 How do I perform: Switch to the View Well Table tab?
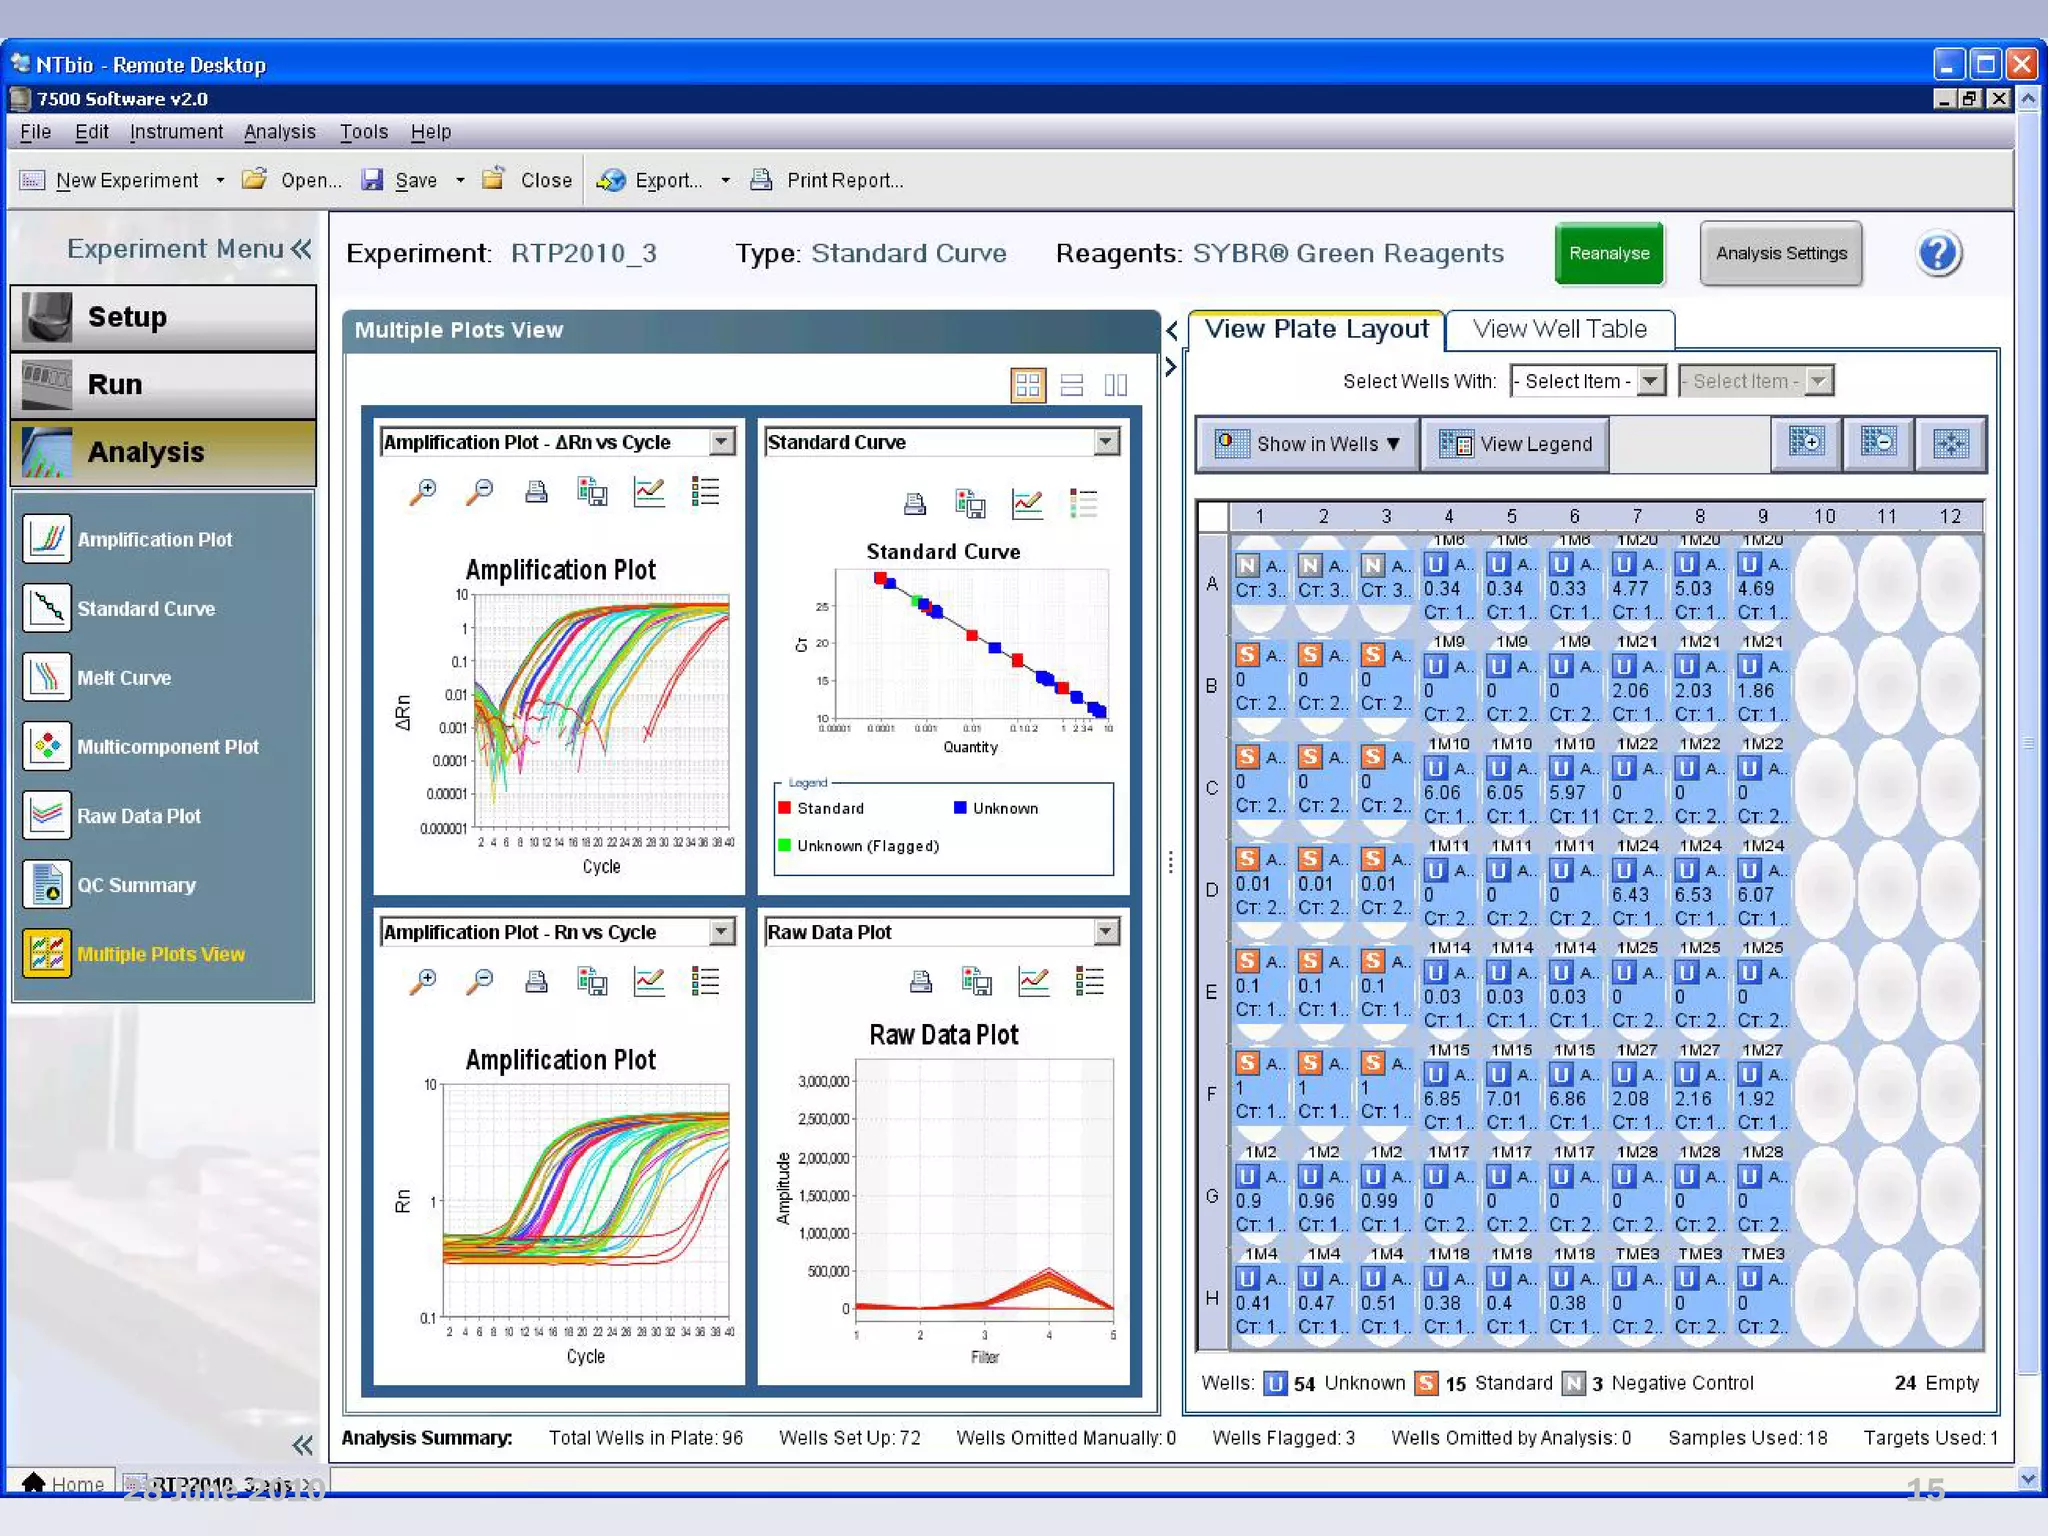pos(1560,329)
